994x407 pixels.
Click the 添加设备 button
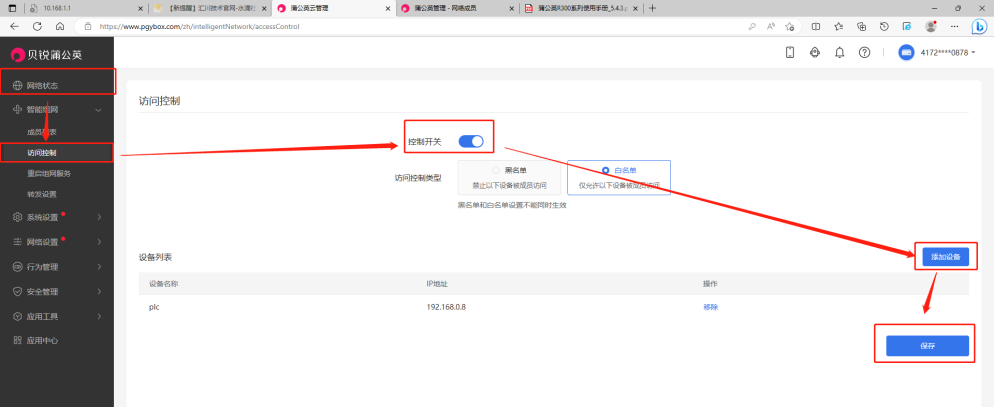click(945, 257)
